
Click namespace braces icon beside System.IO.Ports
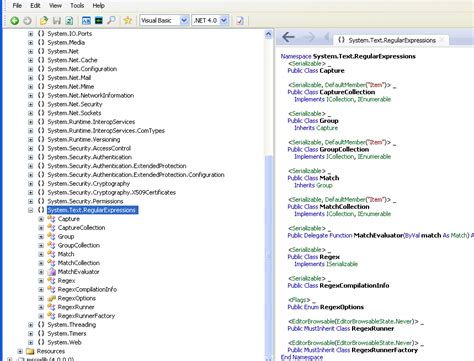click(x=41, y=34)
